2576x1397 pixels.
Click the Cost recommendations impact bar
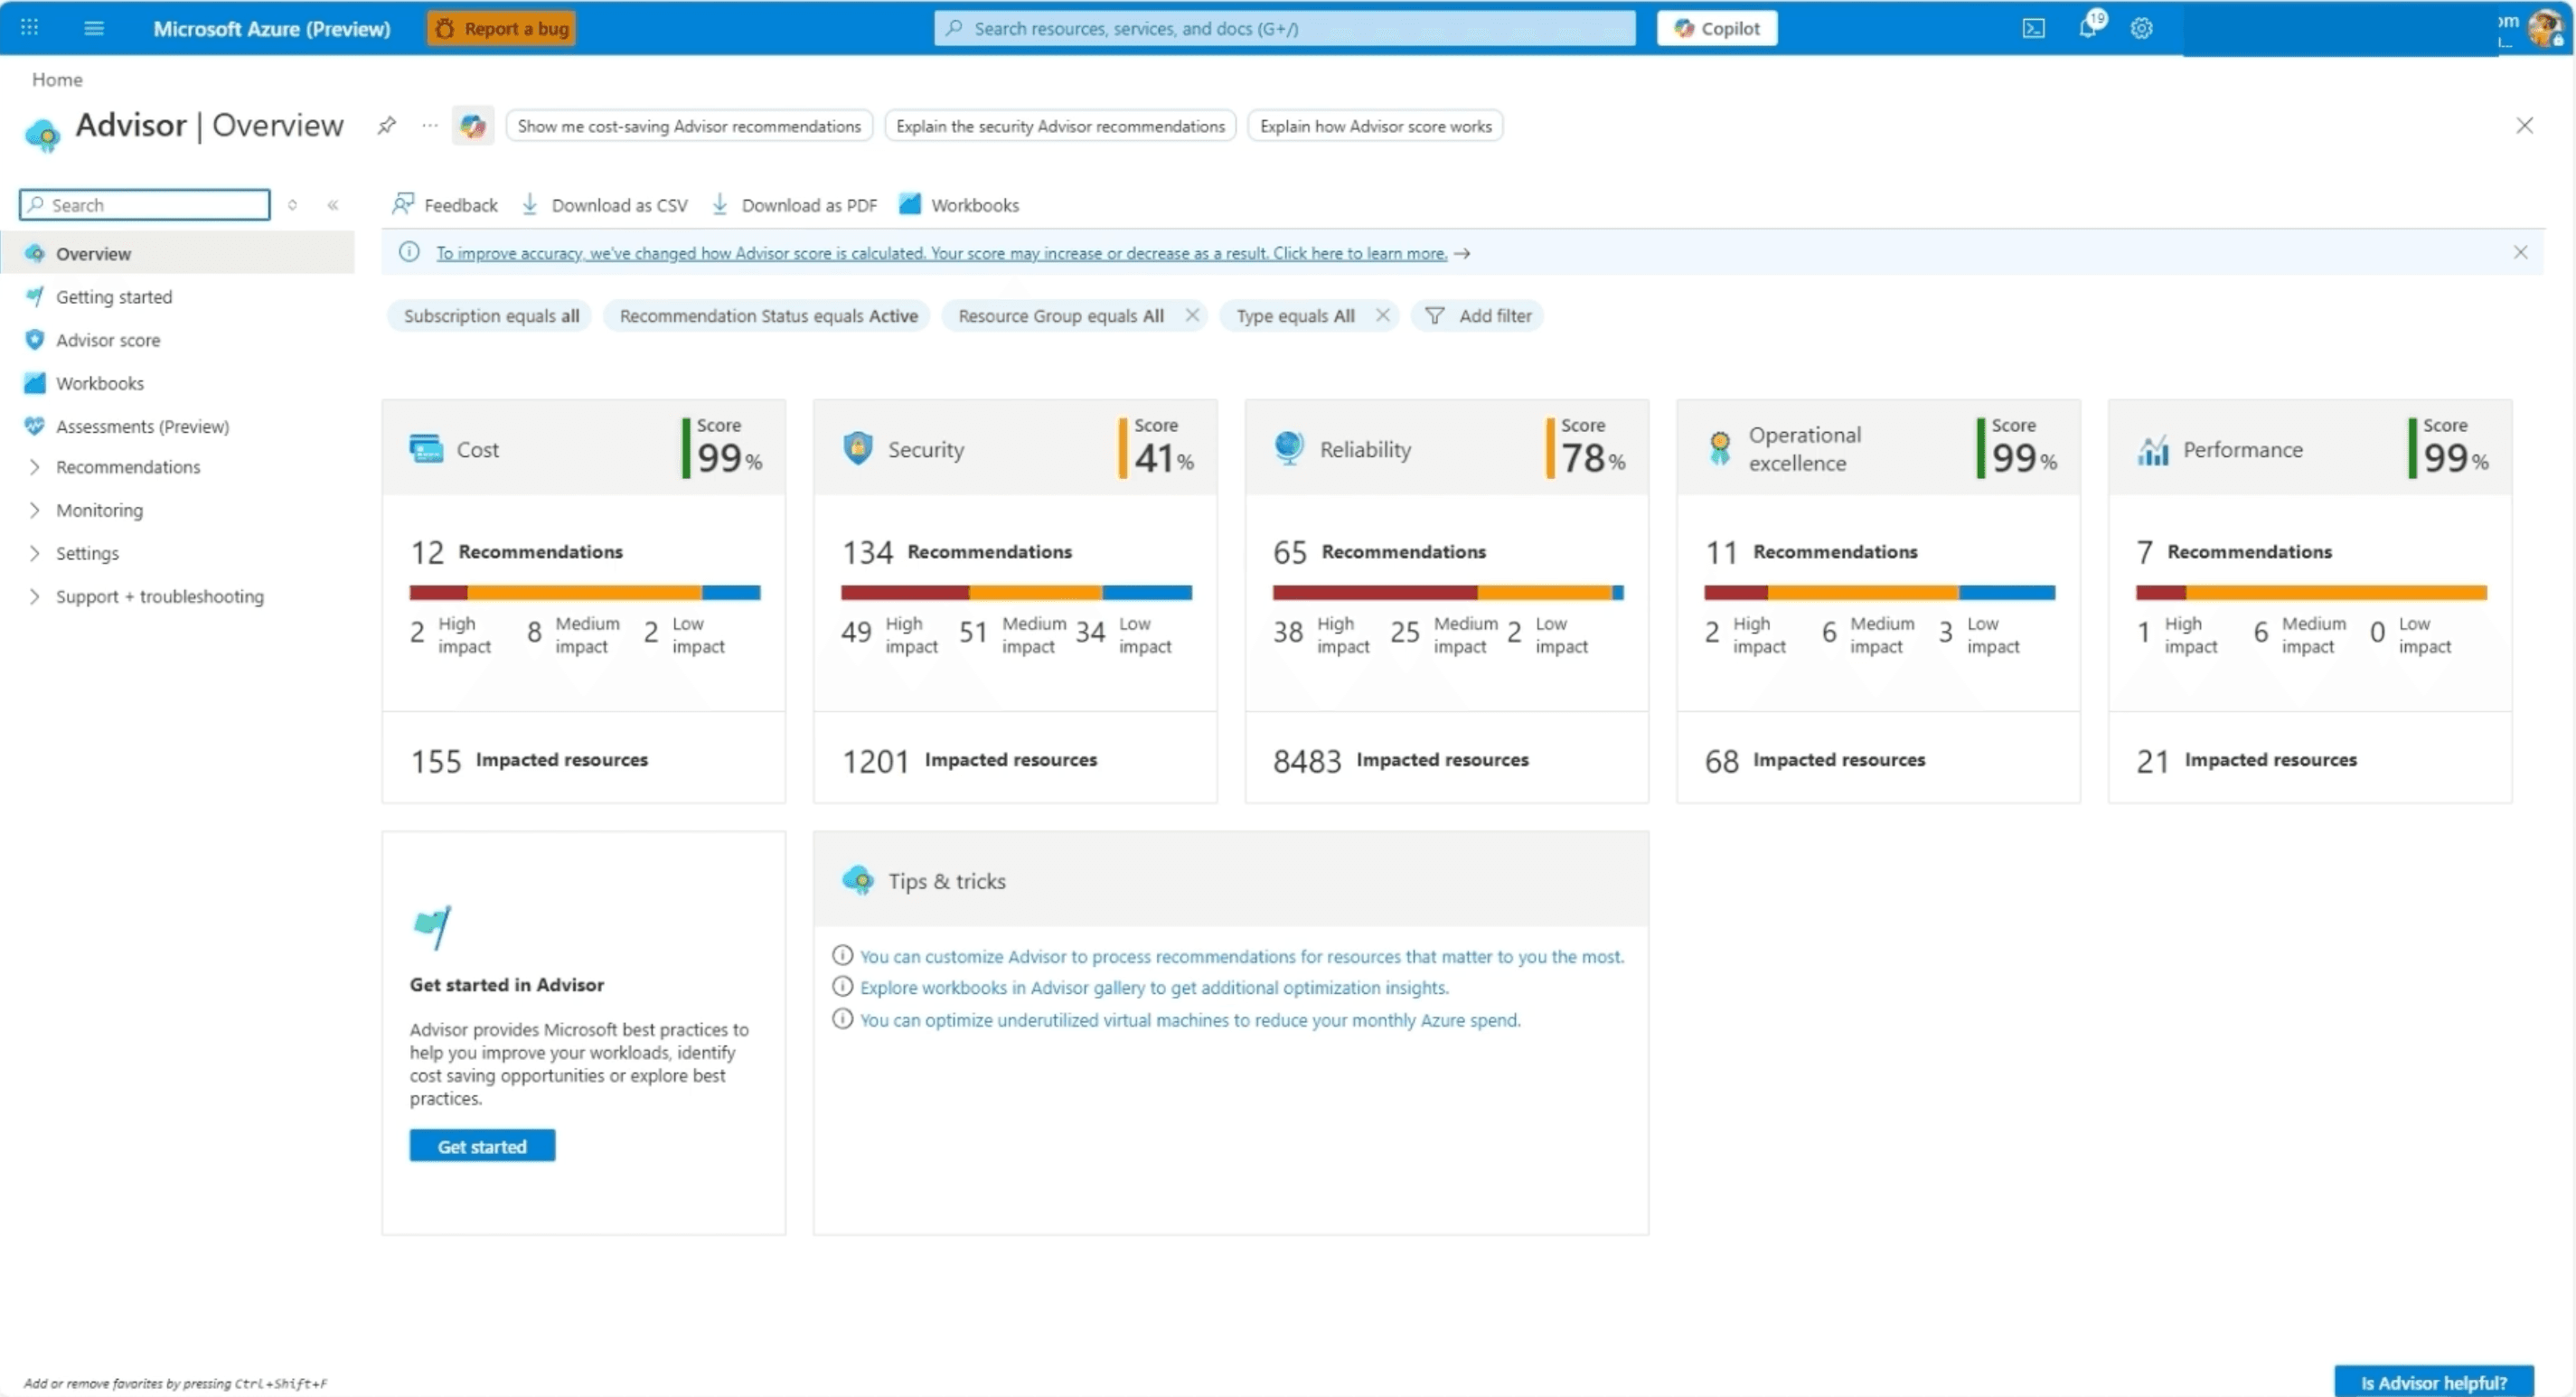(585, 592)
